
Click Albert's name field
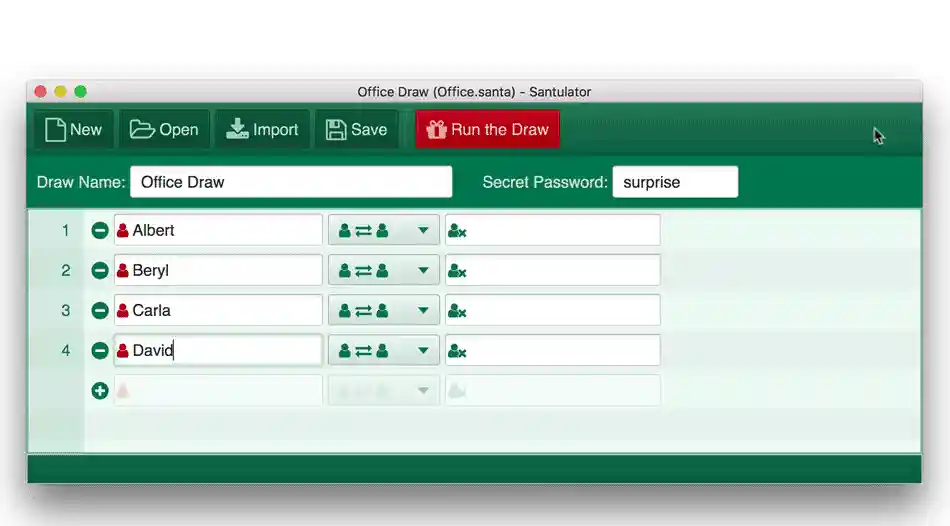(218, 230)
